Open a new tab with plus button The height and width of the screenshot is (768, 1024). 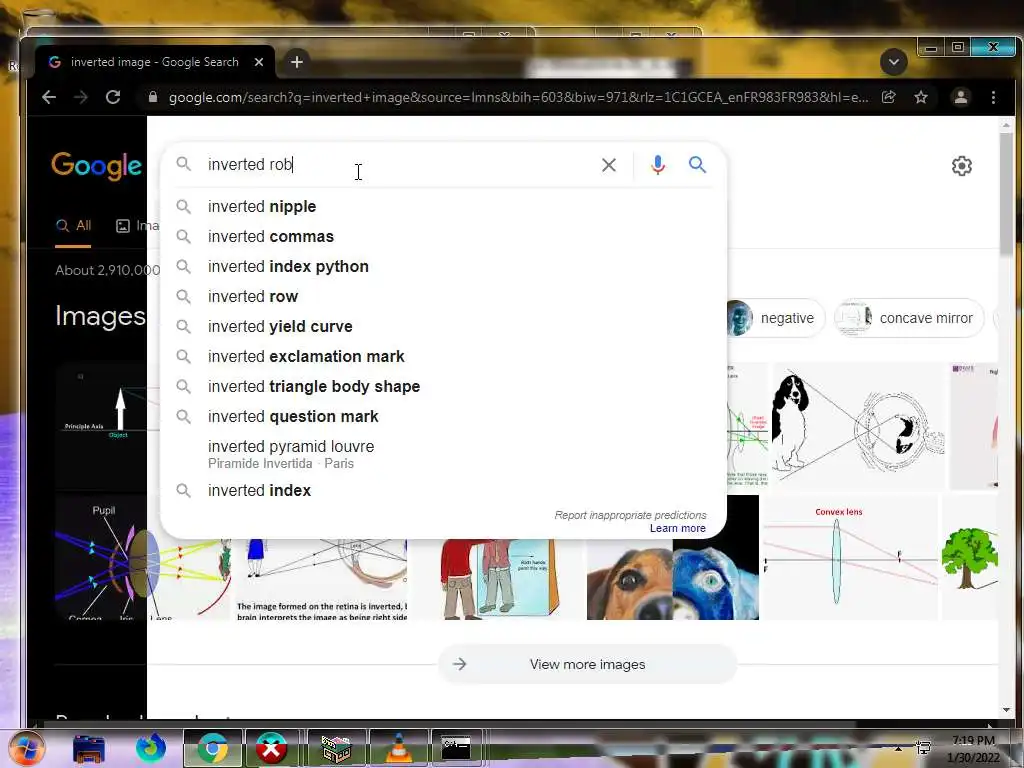coord(297,62)
